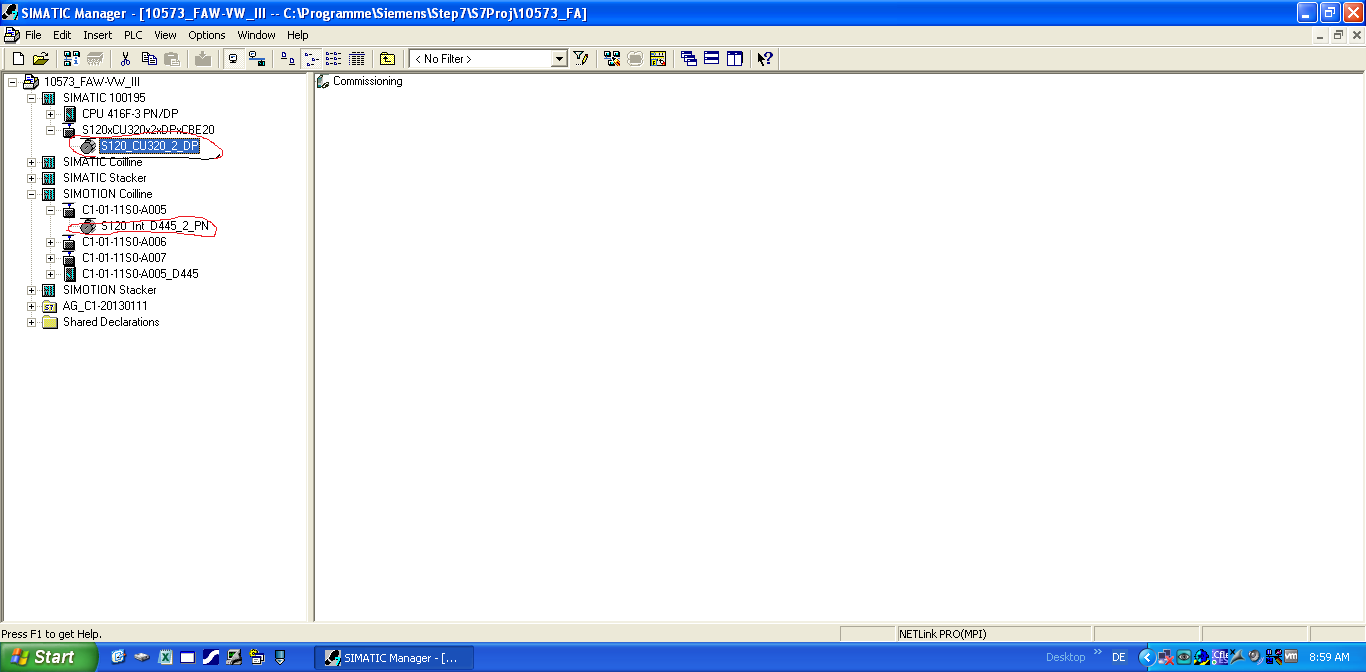Switch to Large Icons view
The image size is (1366, 672).
(x=288, y=59)
